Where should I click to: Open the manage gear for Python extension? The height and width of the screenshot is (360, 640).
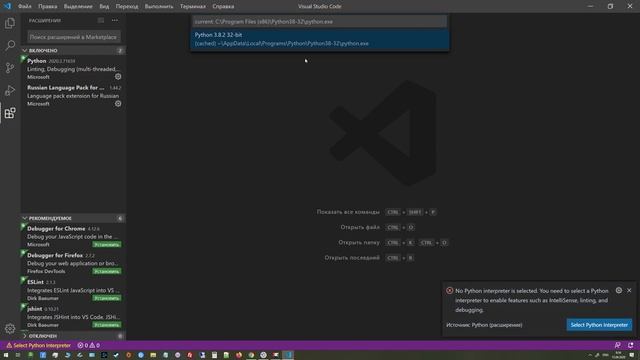(x=118, y=76)
